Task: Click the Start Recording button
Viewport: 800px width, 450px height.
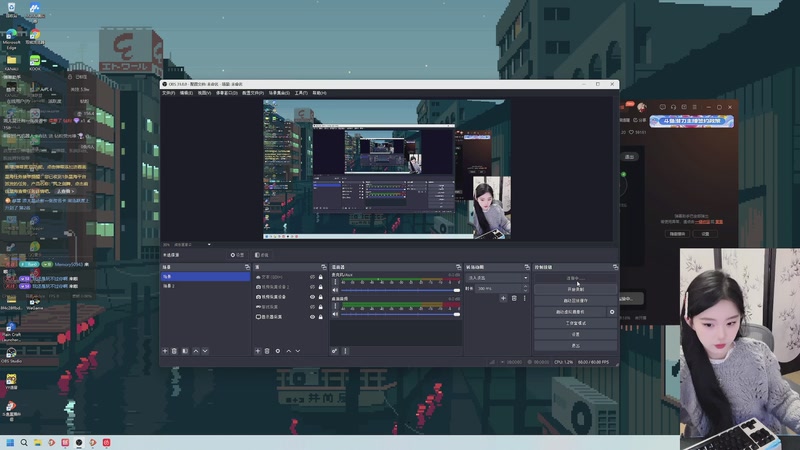Action: point(576,289)
